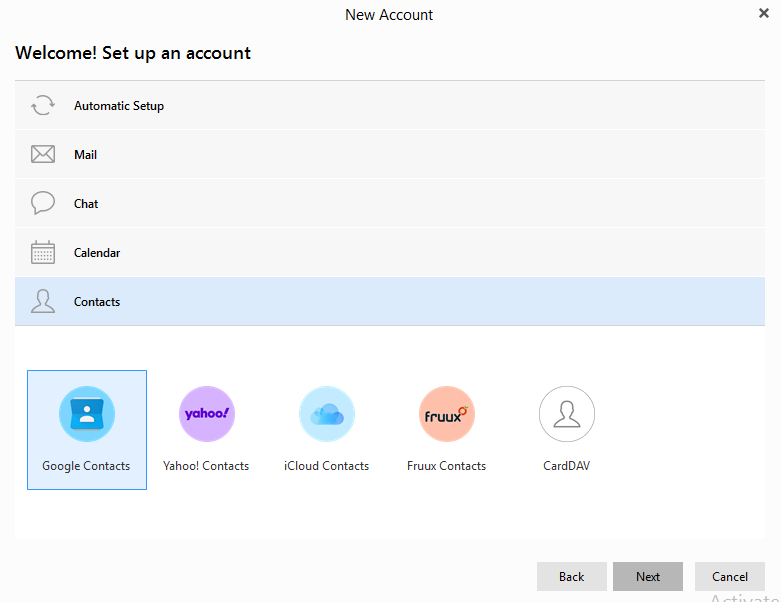
Task: Click the Calendar grid icon
Action: point(43,253)
